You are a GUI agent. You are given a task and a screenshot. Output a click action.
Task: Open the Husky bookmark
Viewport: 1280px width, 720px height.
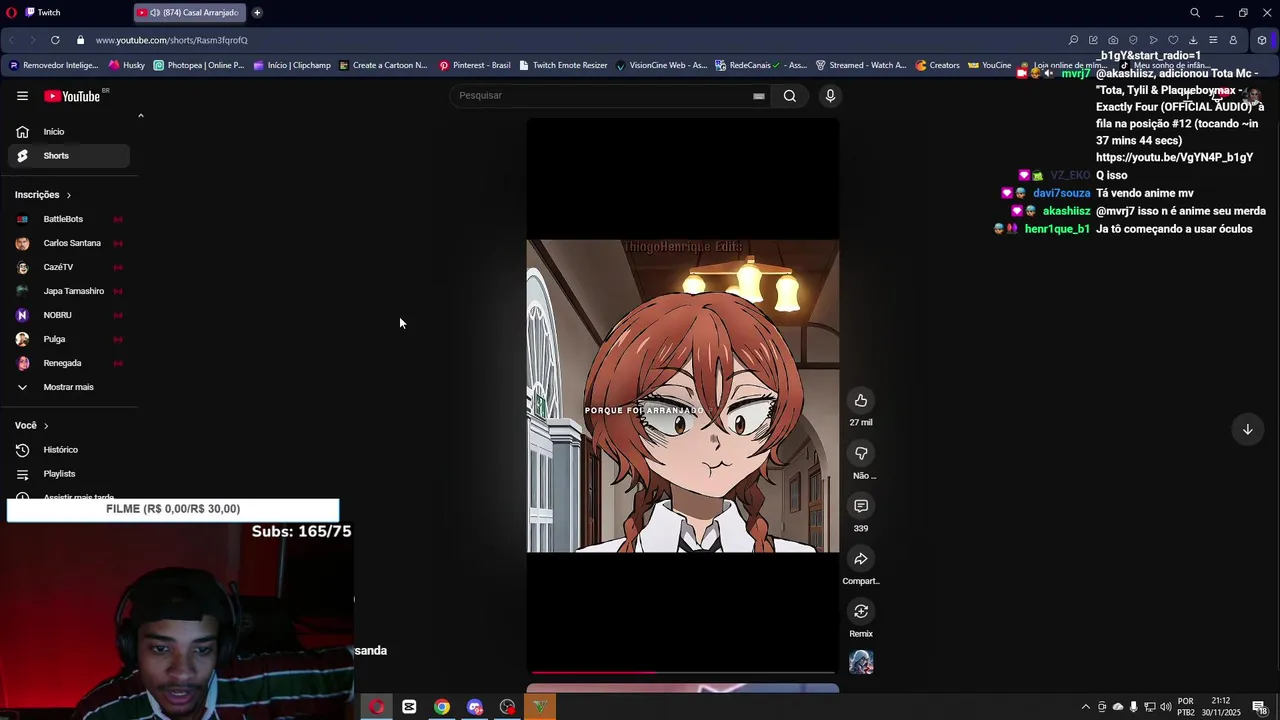[x=127, y=65]
